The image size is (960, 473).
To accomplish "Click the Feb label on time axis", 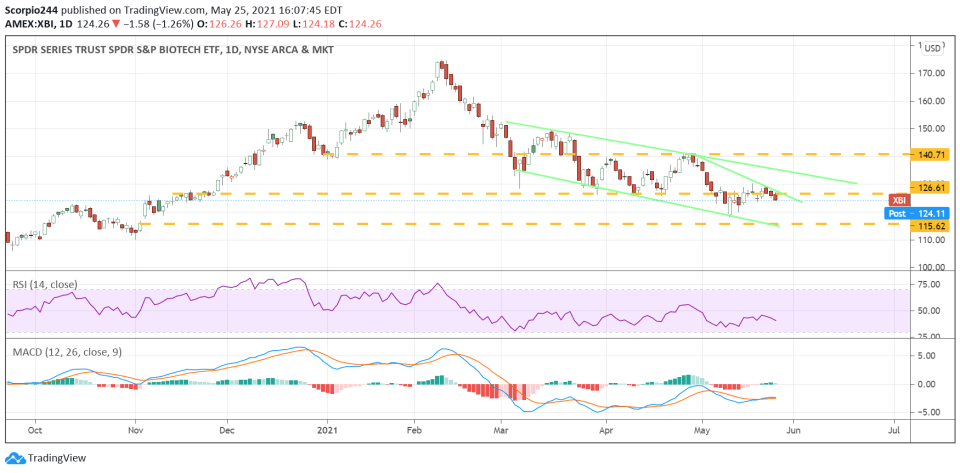I will tap(414, 429).
